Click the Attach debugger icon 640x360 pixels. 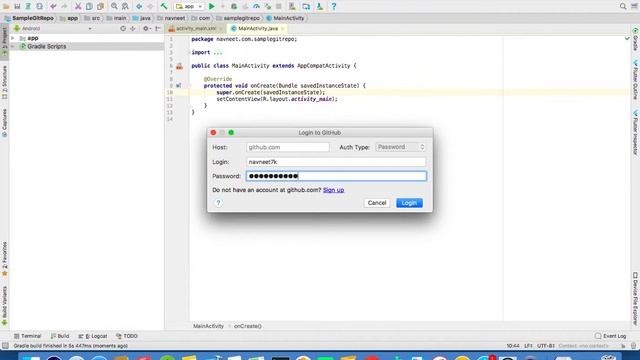click(267, 6)
